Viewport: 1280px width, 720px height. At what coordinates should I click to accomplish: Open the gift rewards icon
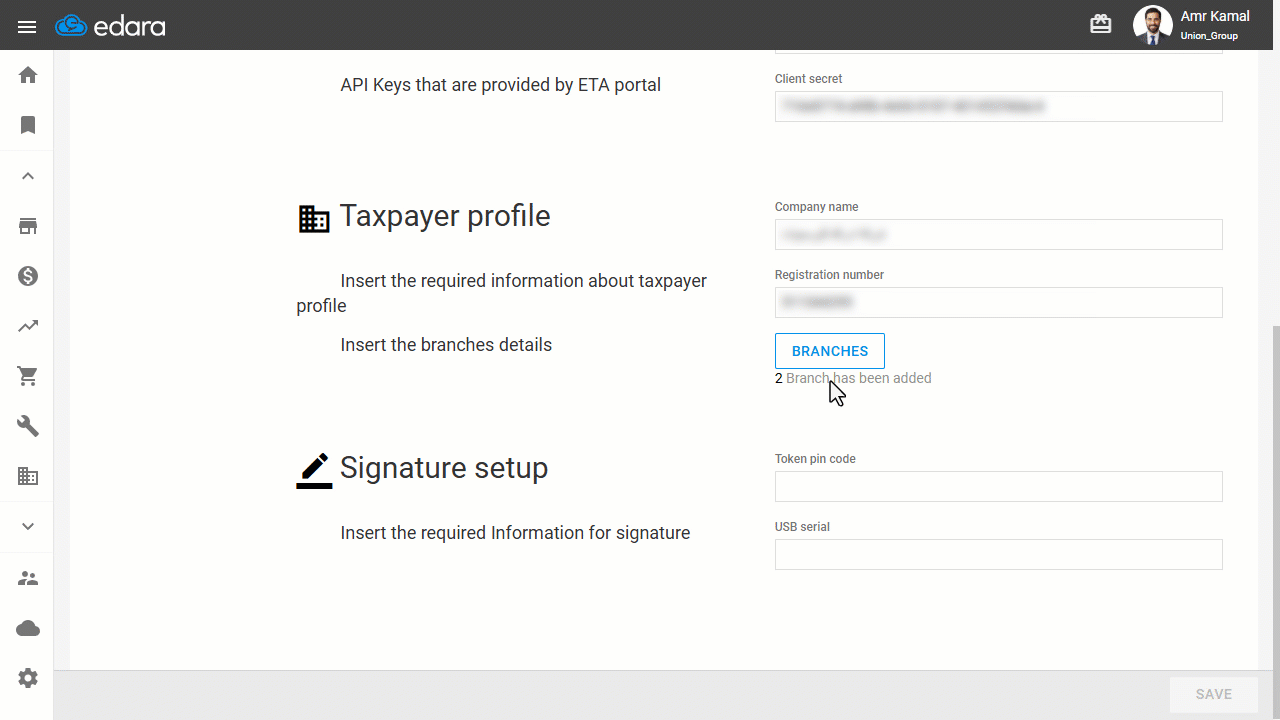coord(1101,24)
